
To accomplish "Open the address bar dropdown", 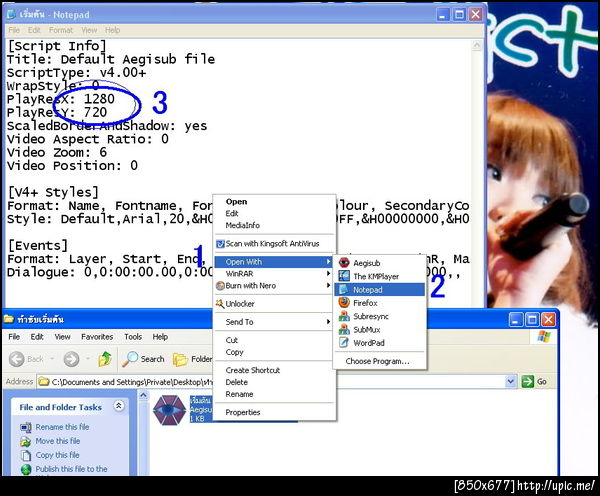I will click(x=510, y=382).
